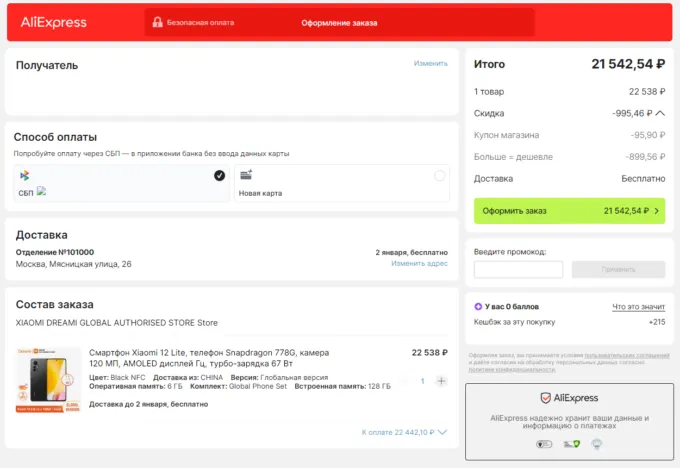The width and height of the screenshot is (680, 468).
Task: Open the Xiaomi 12 Lite product thumbnail
Action: click(48, 380)
